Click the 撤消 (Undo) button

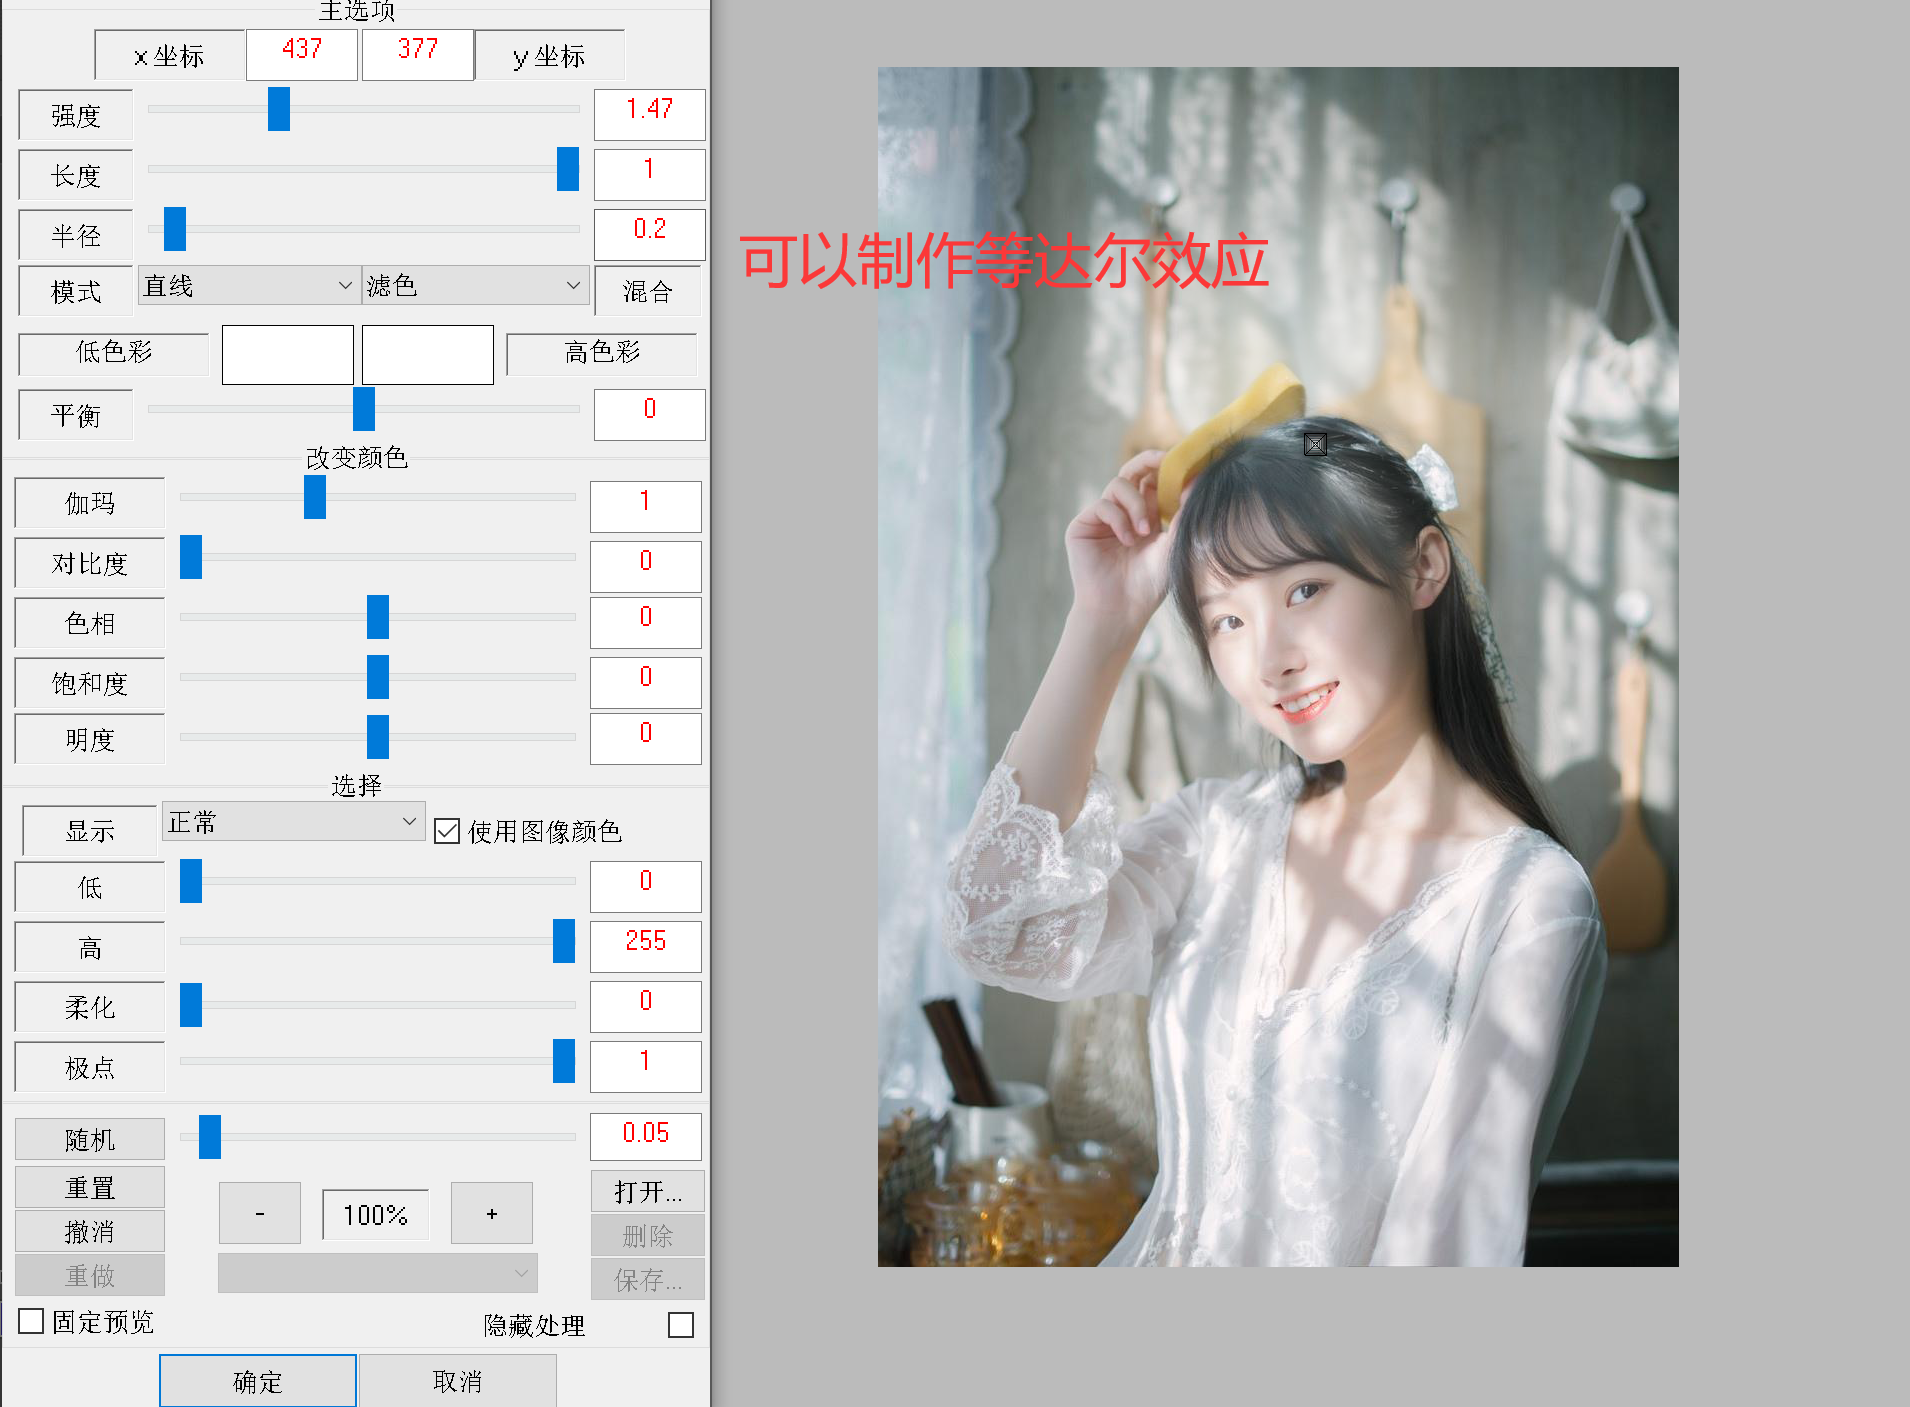(x=89, y=1230)
